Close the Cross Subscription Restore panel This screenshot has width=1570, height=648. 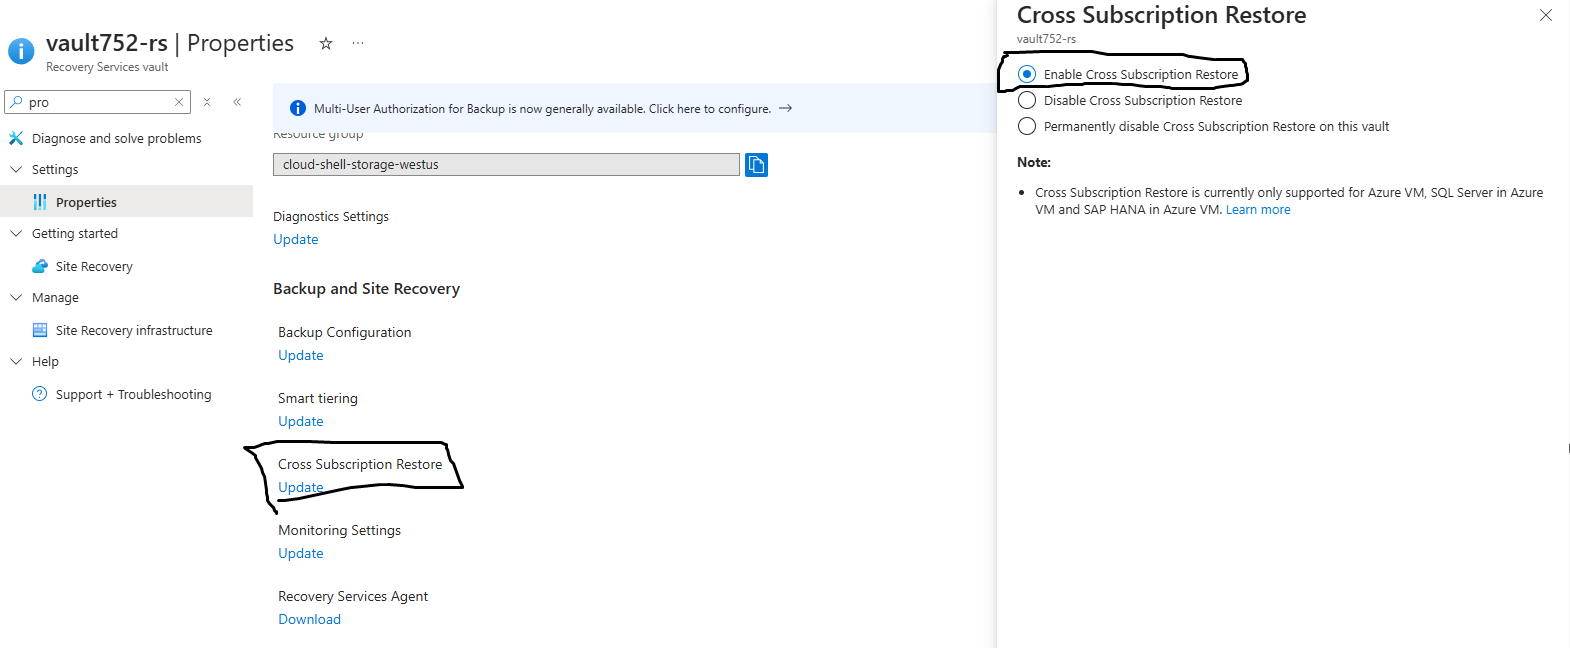(1546, 15)
